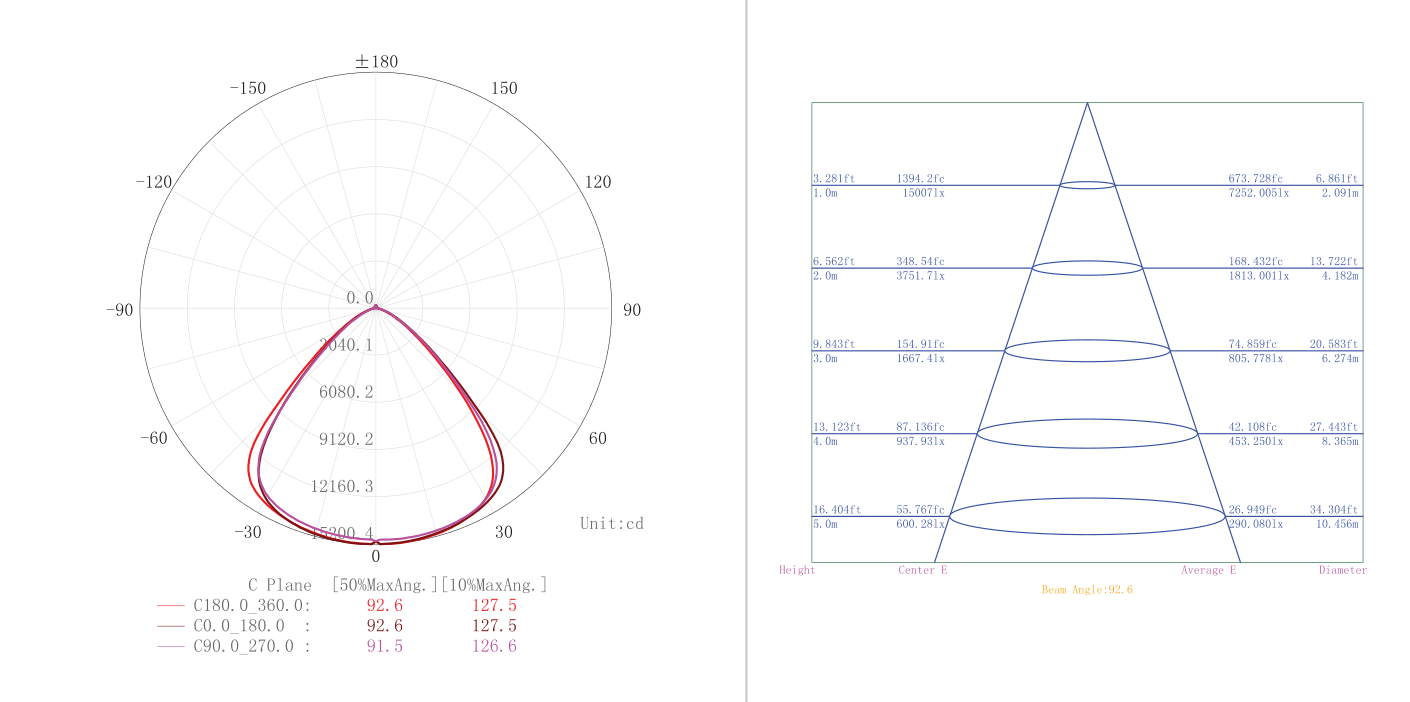The image size is (1410, 702).
Task: Click the ±180 angle label on polar chart
Action: (376, 62)
